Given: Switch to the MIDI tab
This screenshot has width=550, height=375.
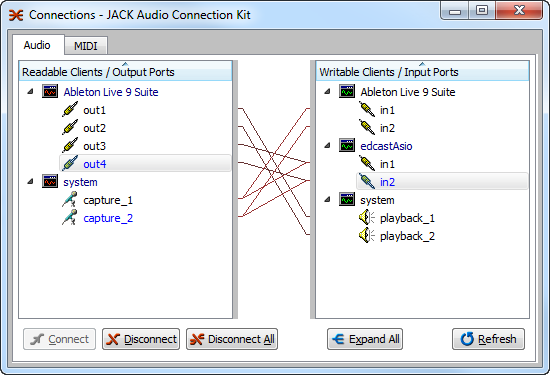Looking at the screenshot, I should (x=86, y=46).
